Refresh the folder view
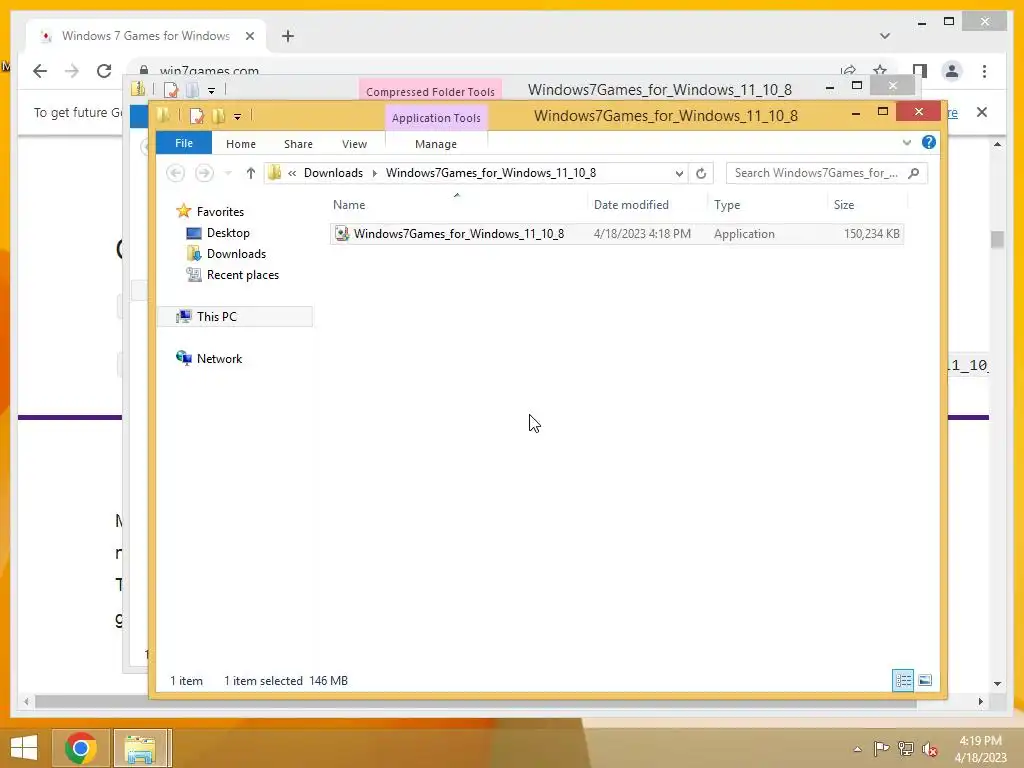 click(x=701, y=173)
